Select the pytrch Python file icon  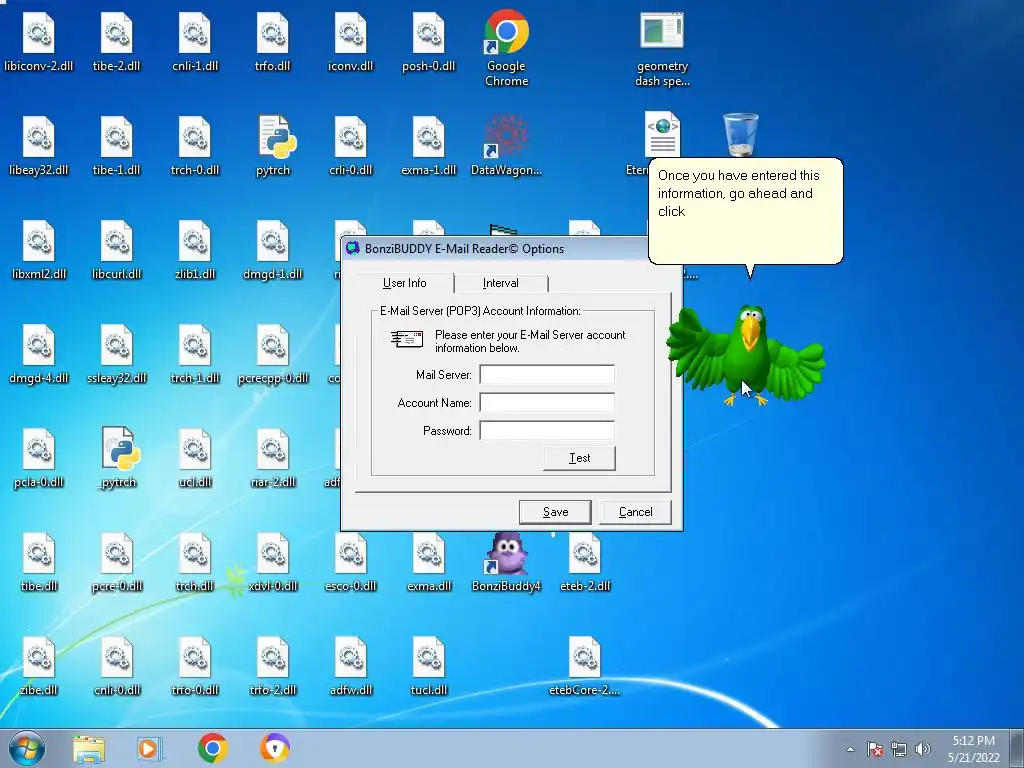point(273,145)
